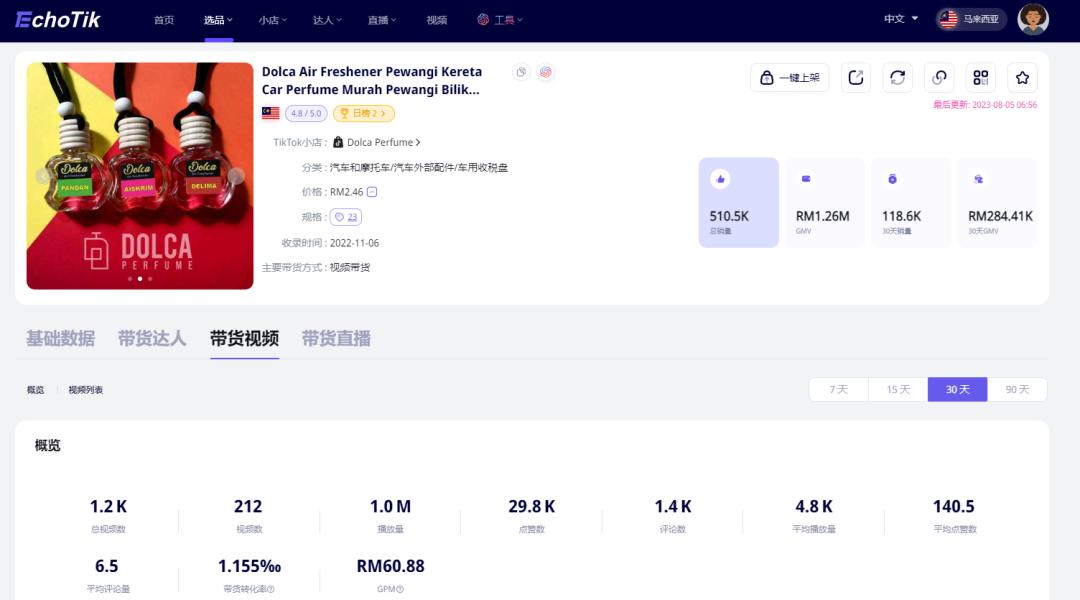The width and height of the screenshot is (1080, 600).
Task: Click the help icon next to 带货转化率
Action: [x=271, y=589]
